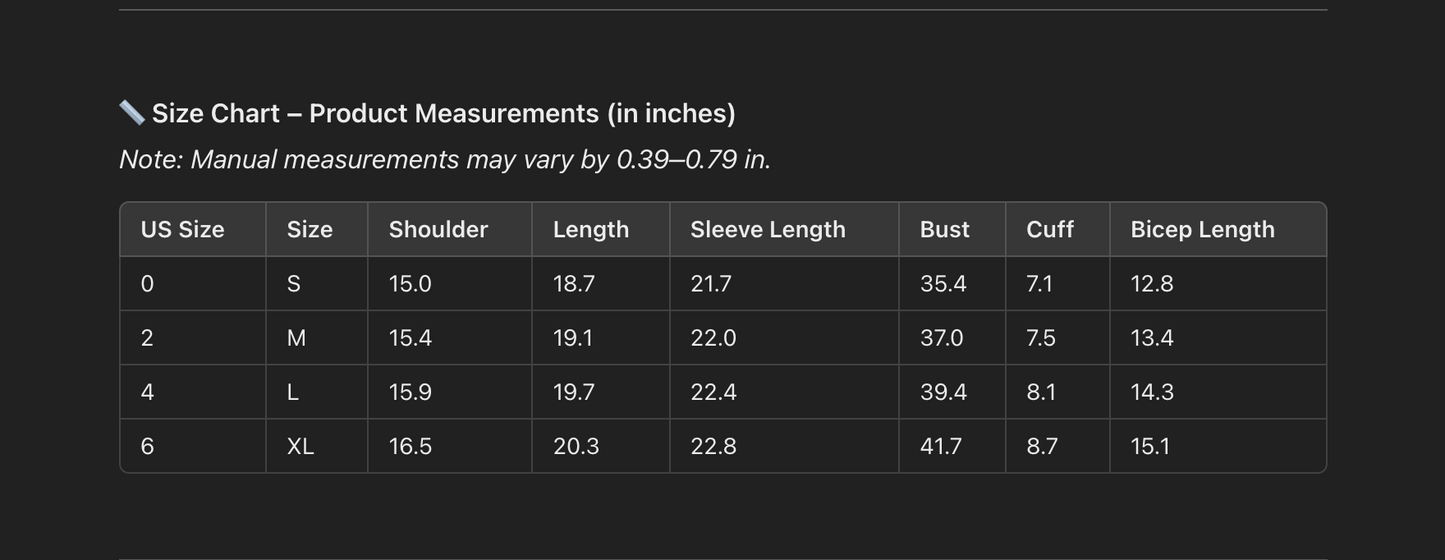Click the Sleeve Length column header
1445x560 pixels.
pos(767,229)
